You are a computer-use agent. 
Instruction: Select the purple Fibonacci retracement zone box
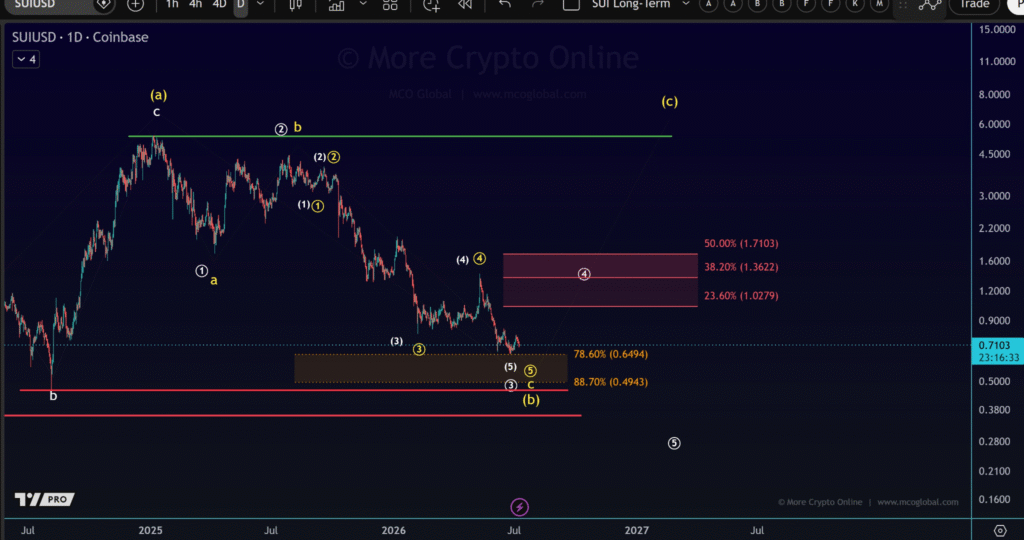click(600, 280)
